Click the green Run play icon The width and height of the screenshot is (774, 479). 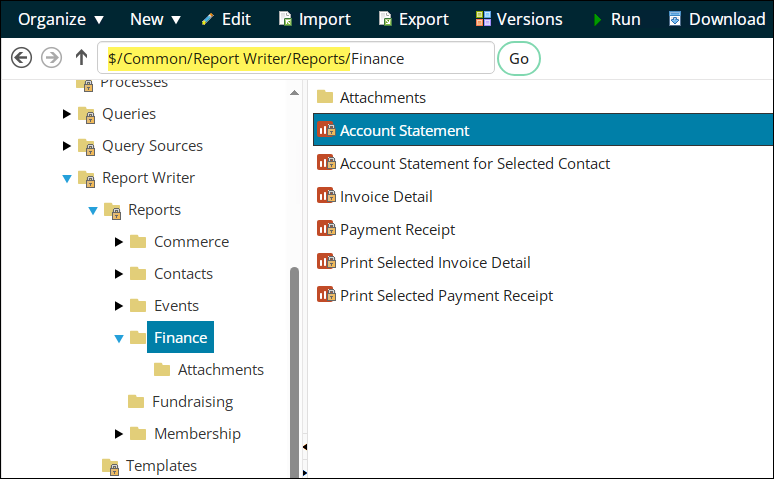point(597,19)
